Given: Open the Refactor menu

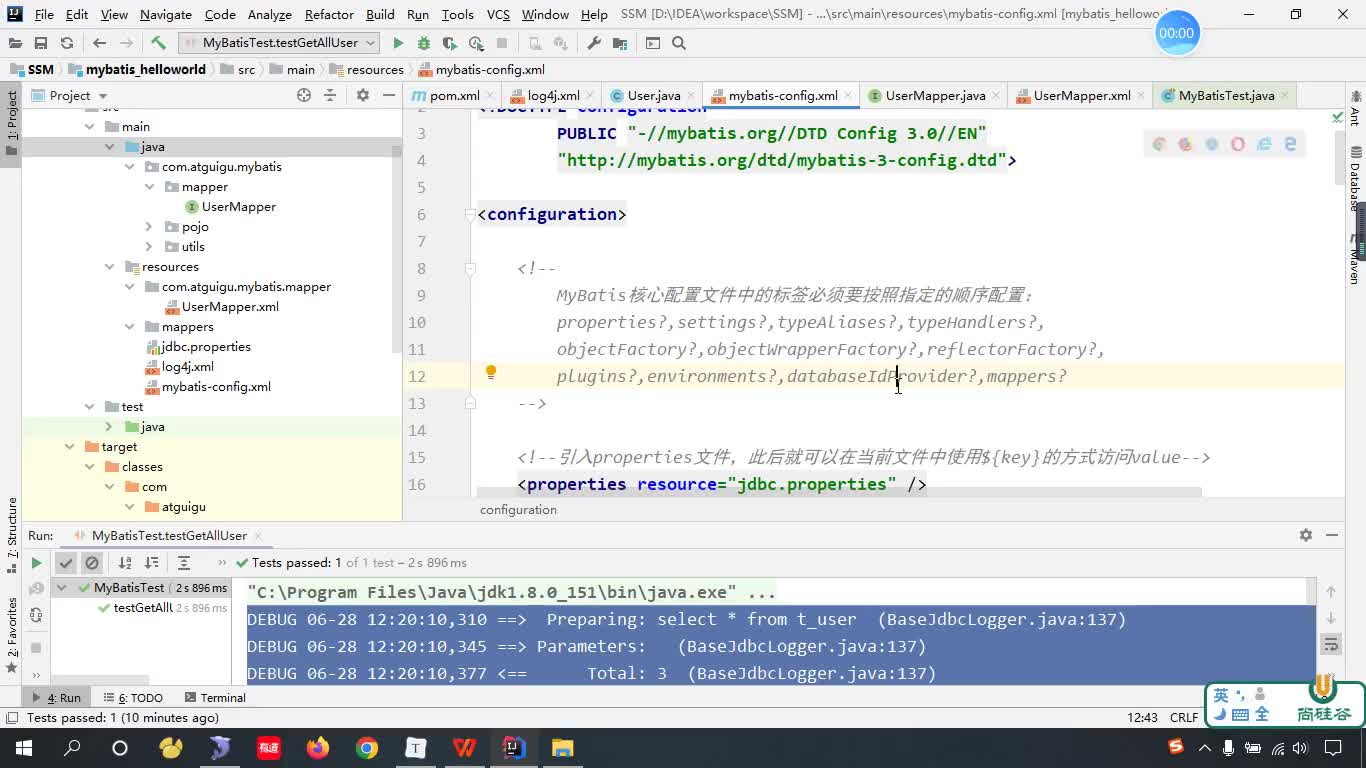Looking at the screenshot, I should 329,14.
